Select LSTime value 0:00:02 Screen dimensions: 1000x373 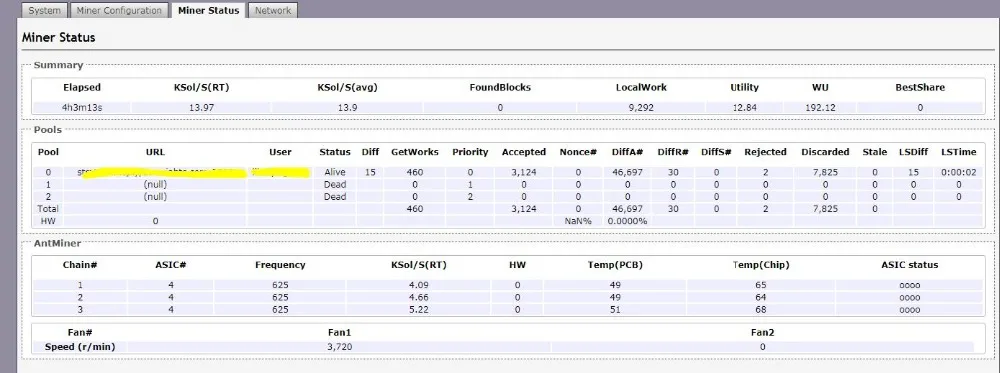click(x=959, y=172)
